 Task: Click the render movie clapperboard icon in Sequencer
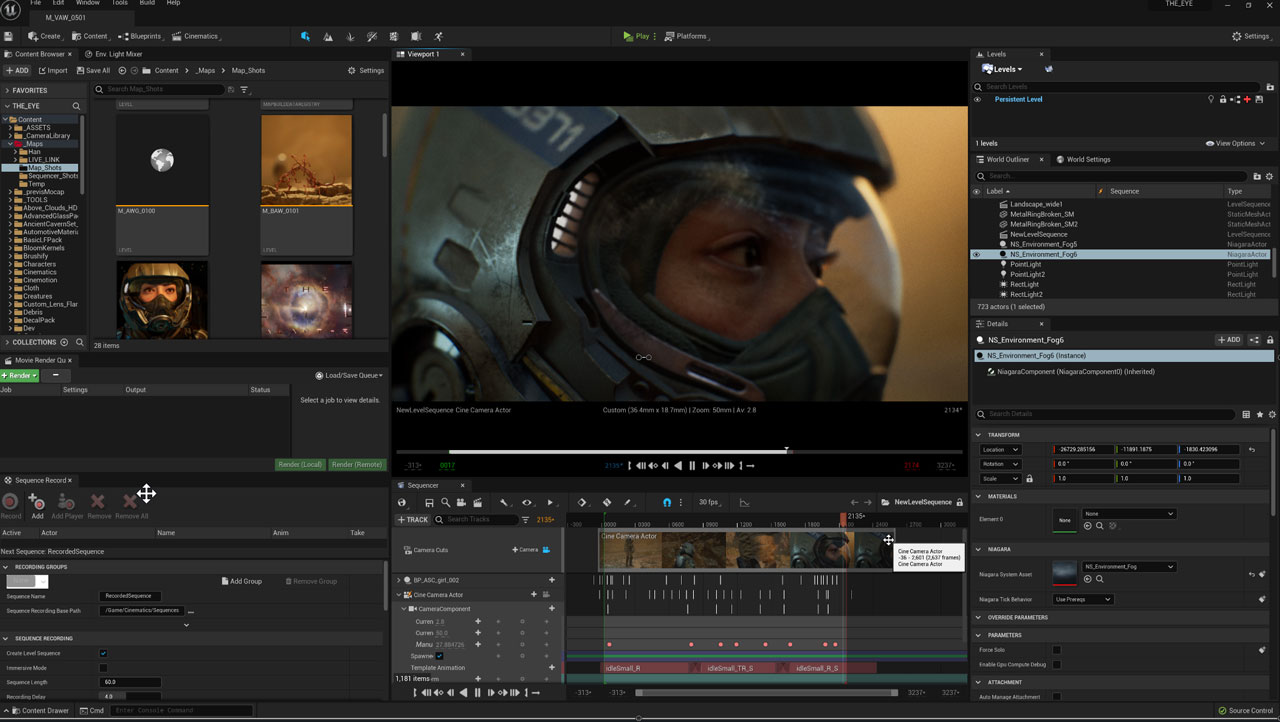coord(478,502)
